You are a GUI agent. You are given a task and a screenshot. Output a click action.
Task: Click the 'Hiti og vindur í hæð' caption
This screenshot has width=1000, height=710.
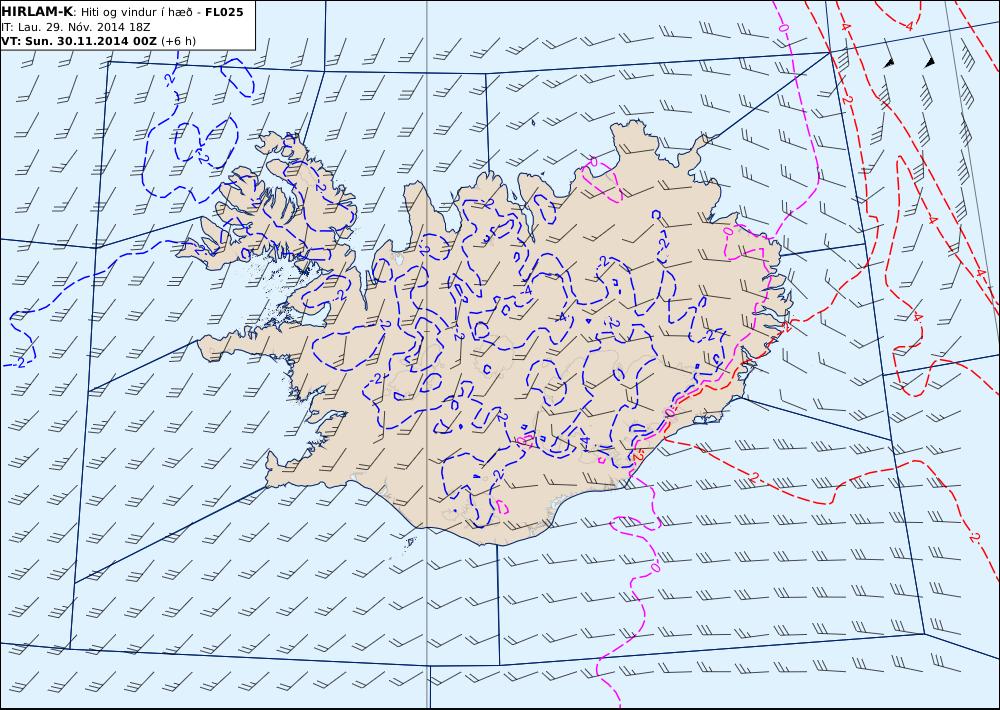point(136,12)
